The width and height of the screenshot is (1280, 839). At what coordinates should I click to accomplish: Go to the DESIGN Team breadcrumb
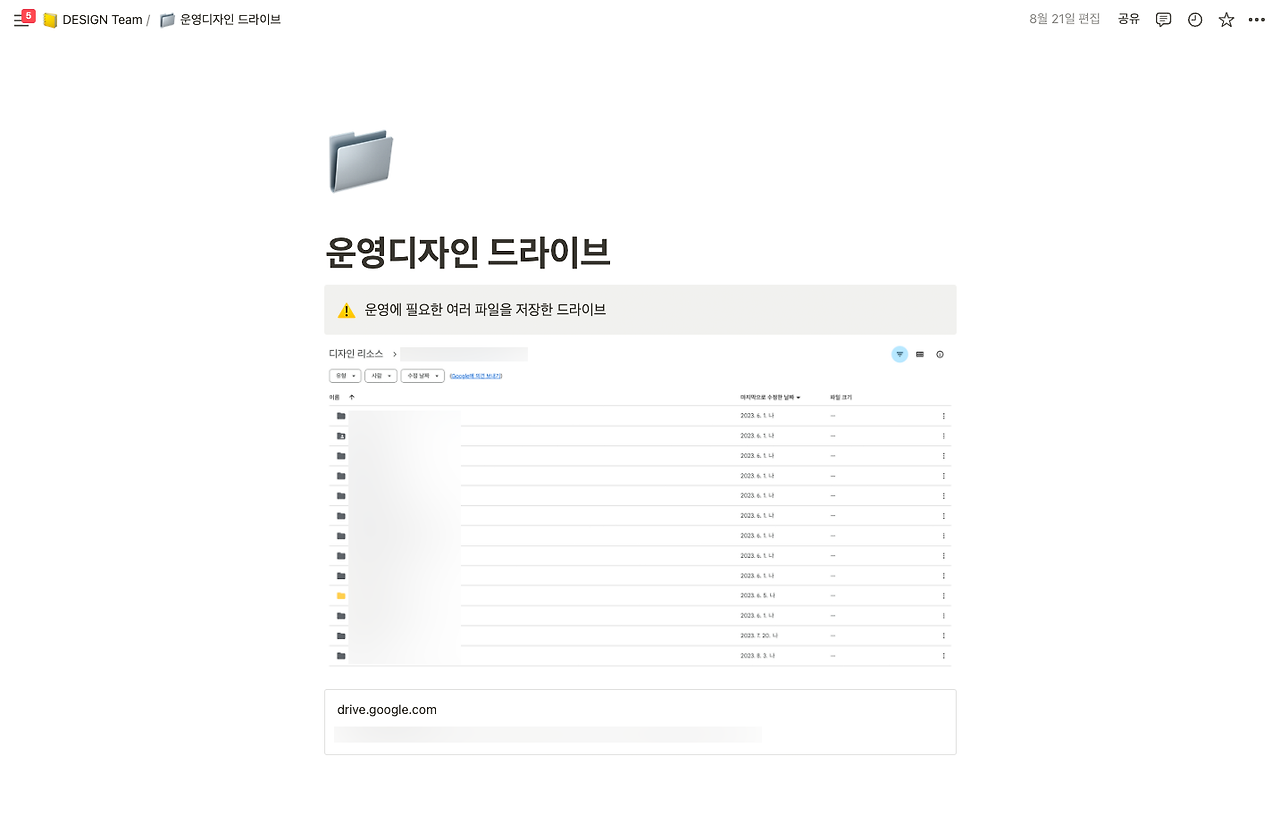(93, 20)
